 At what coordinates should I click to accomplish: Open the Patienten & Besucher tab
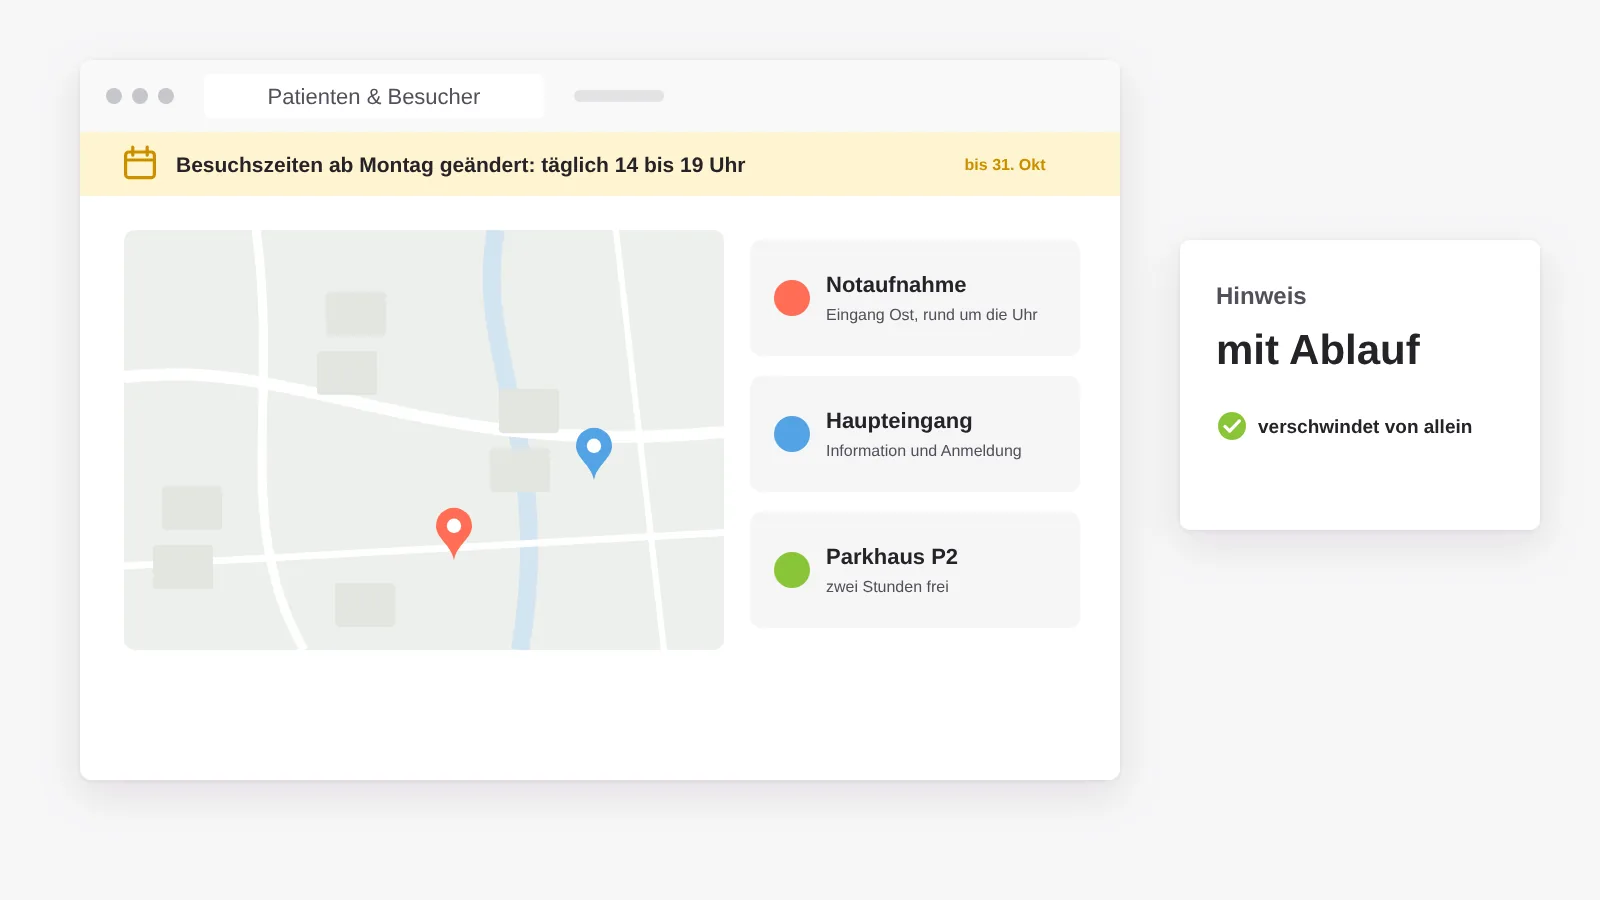374,96
